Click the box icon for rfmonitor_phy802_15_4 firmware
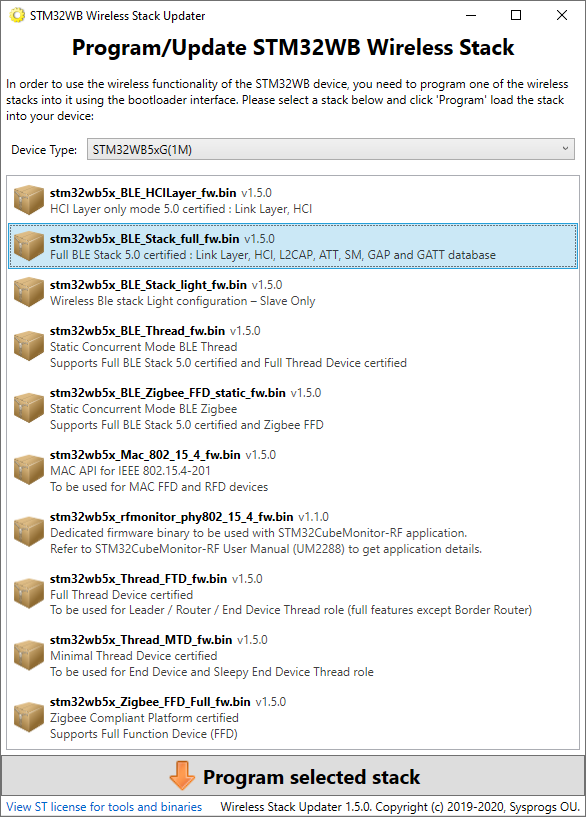Screen dimensions: 586x817 tap(29, 532)
